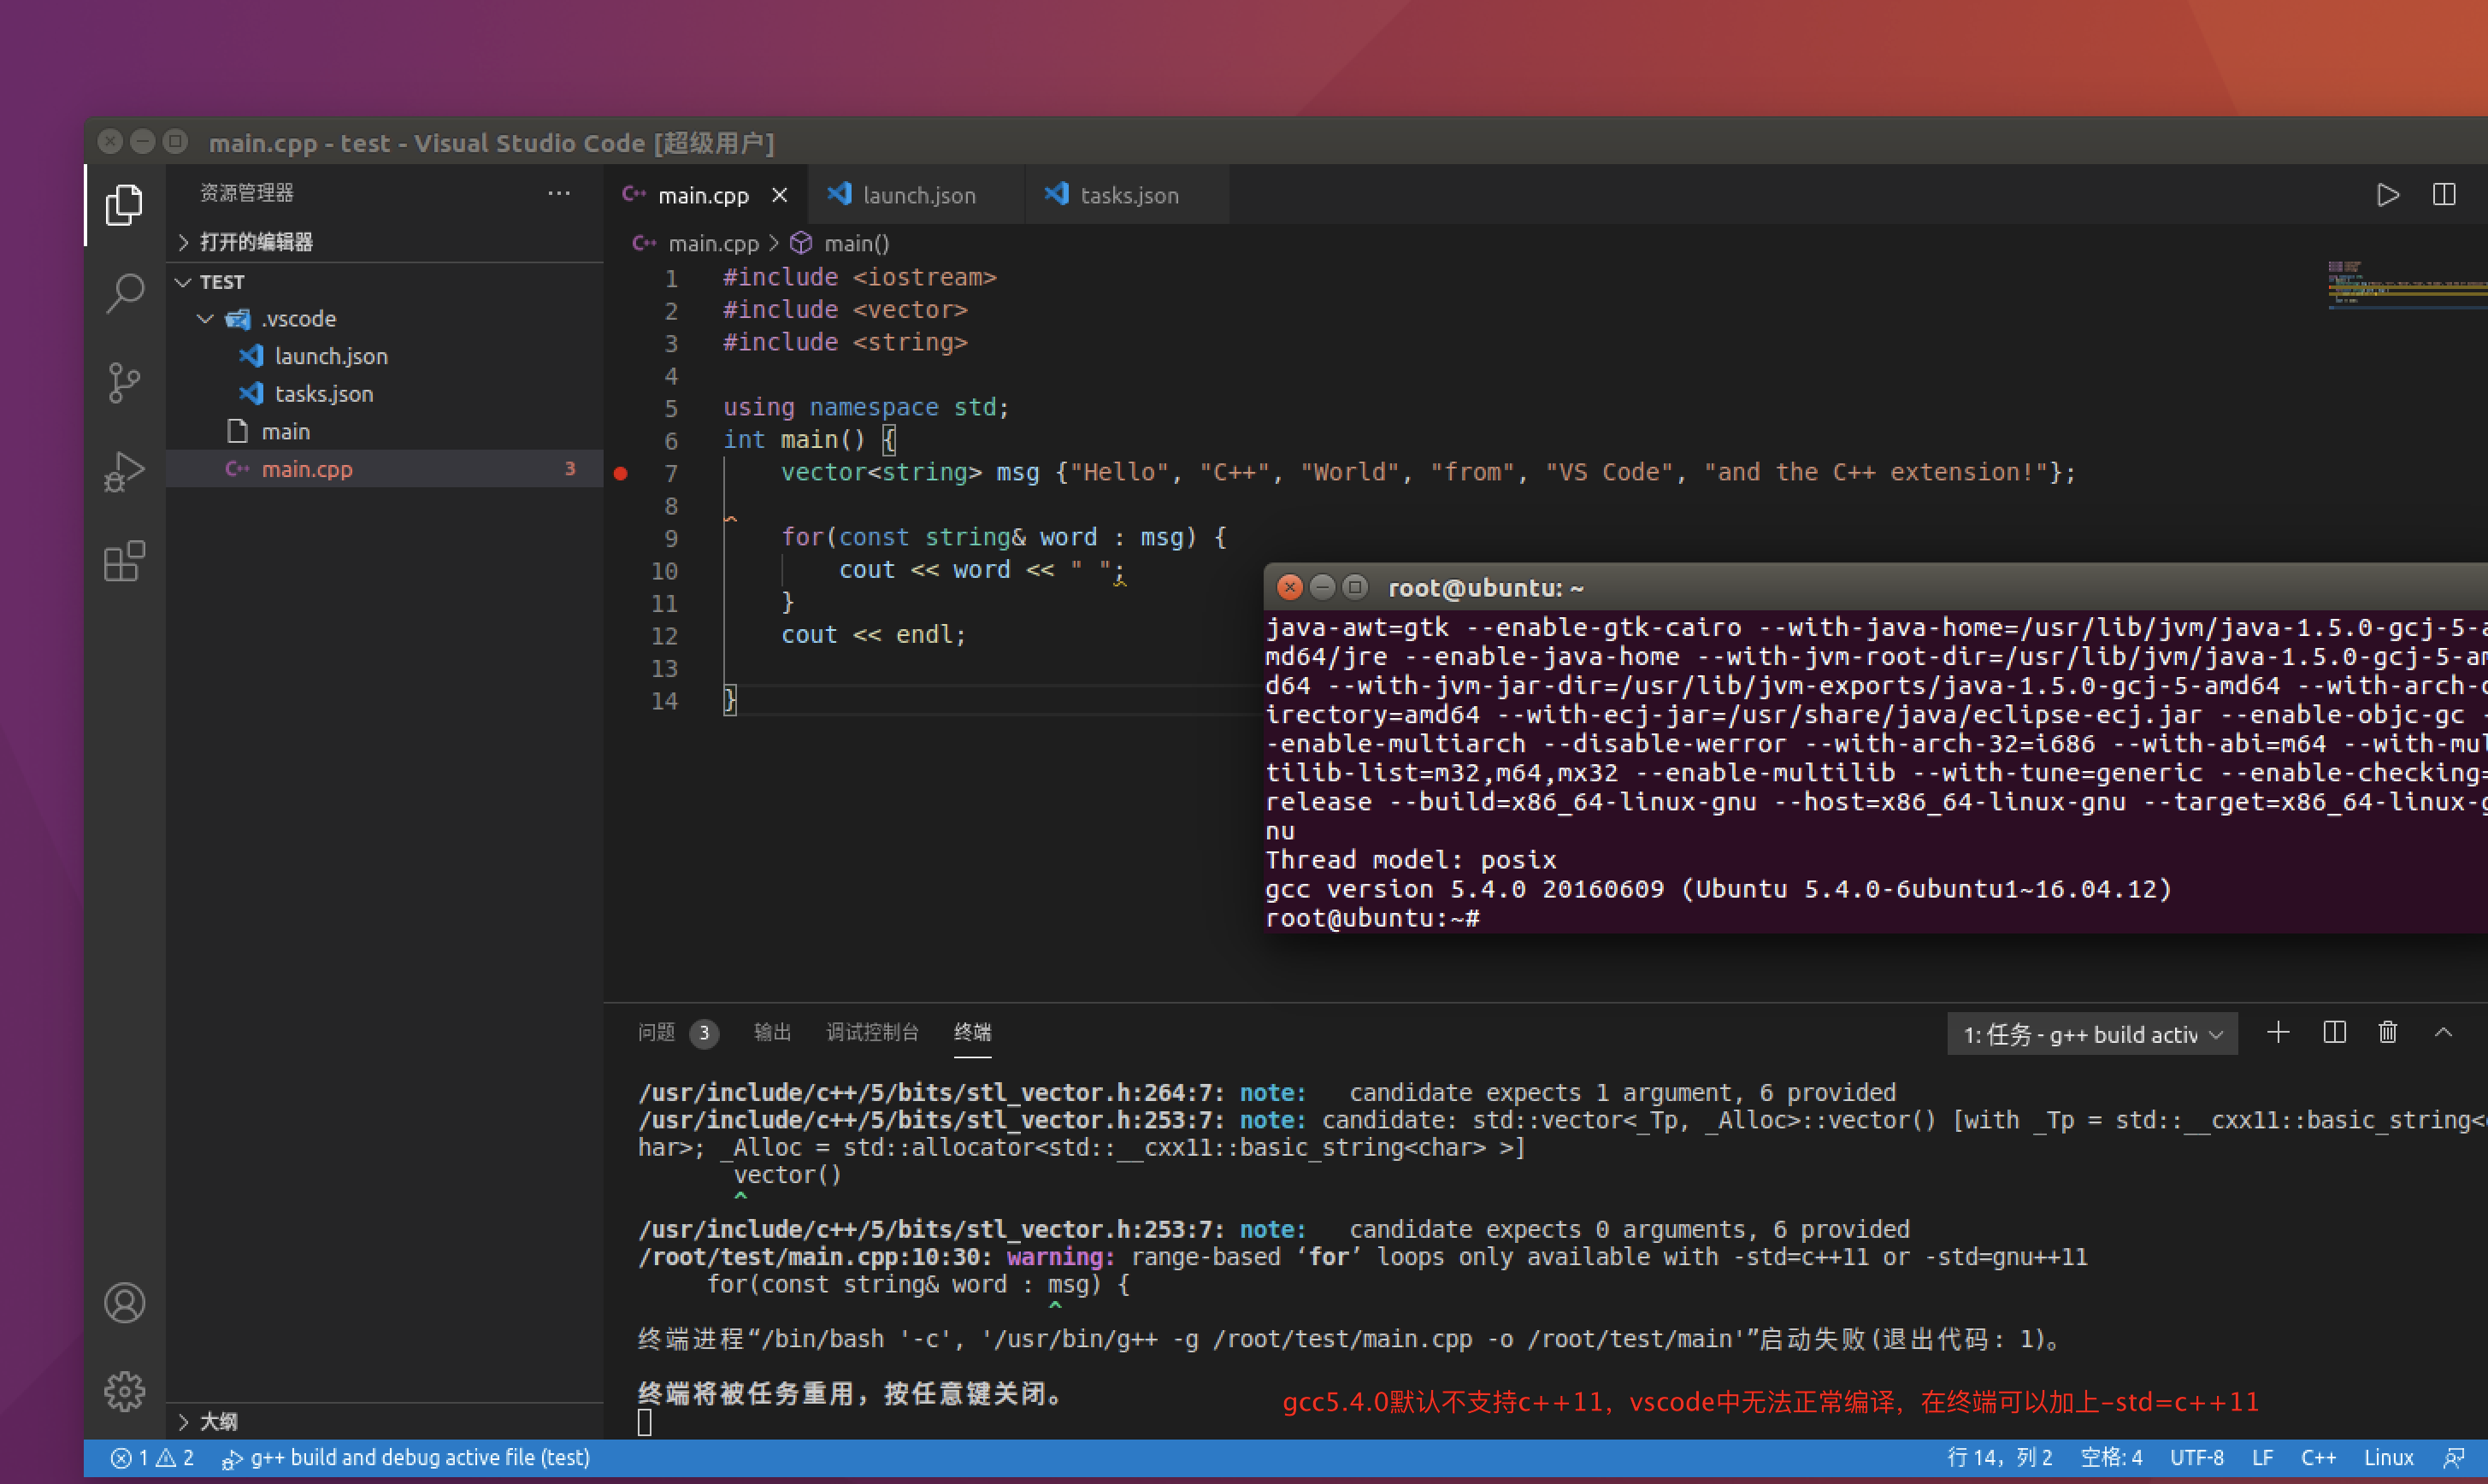This screenshot has height=1484, width=2488.
Task: Click the 'cout << endl;' code line
Action: click(873, 635)
